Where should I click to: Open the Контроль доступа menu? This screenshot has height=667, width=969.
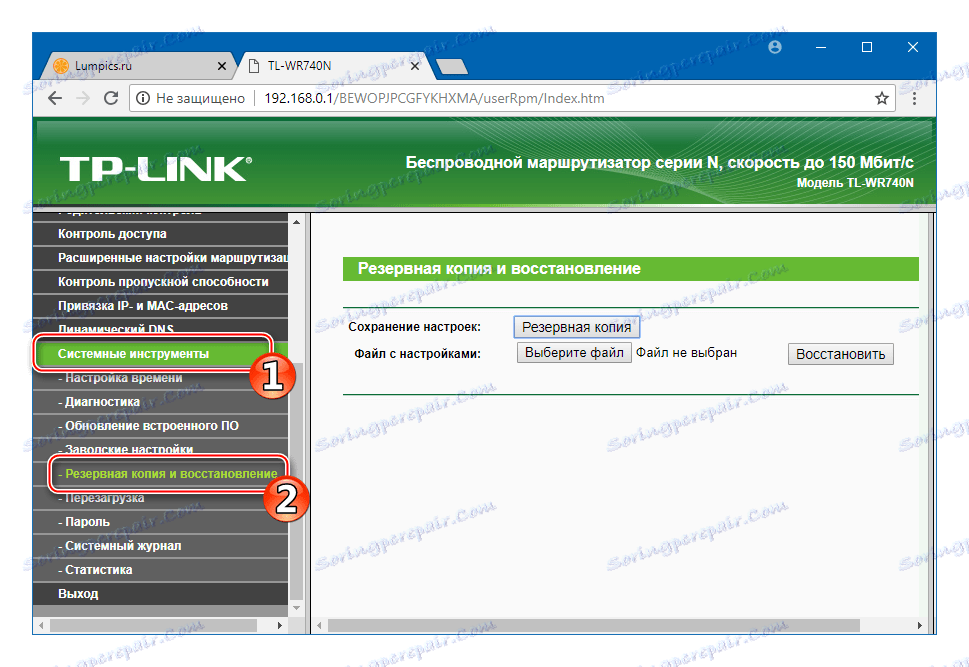pos(160,234)
